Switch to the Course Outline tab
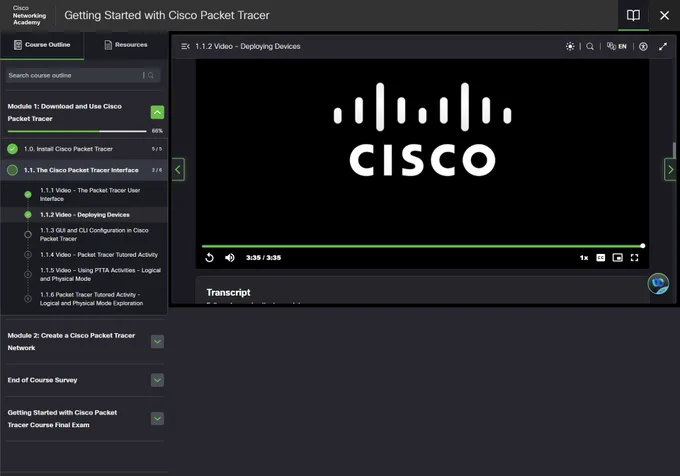The width and height of the screenshot is (680, 476). click(x=42, y=45)
